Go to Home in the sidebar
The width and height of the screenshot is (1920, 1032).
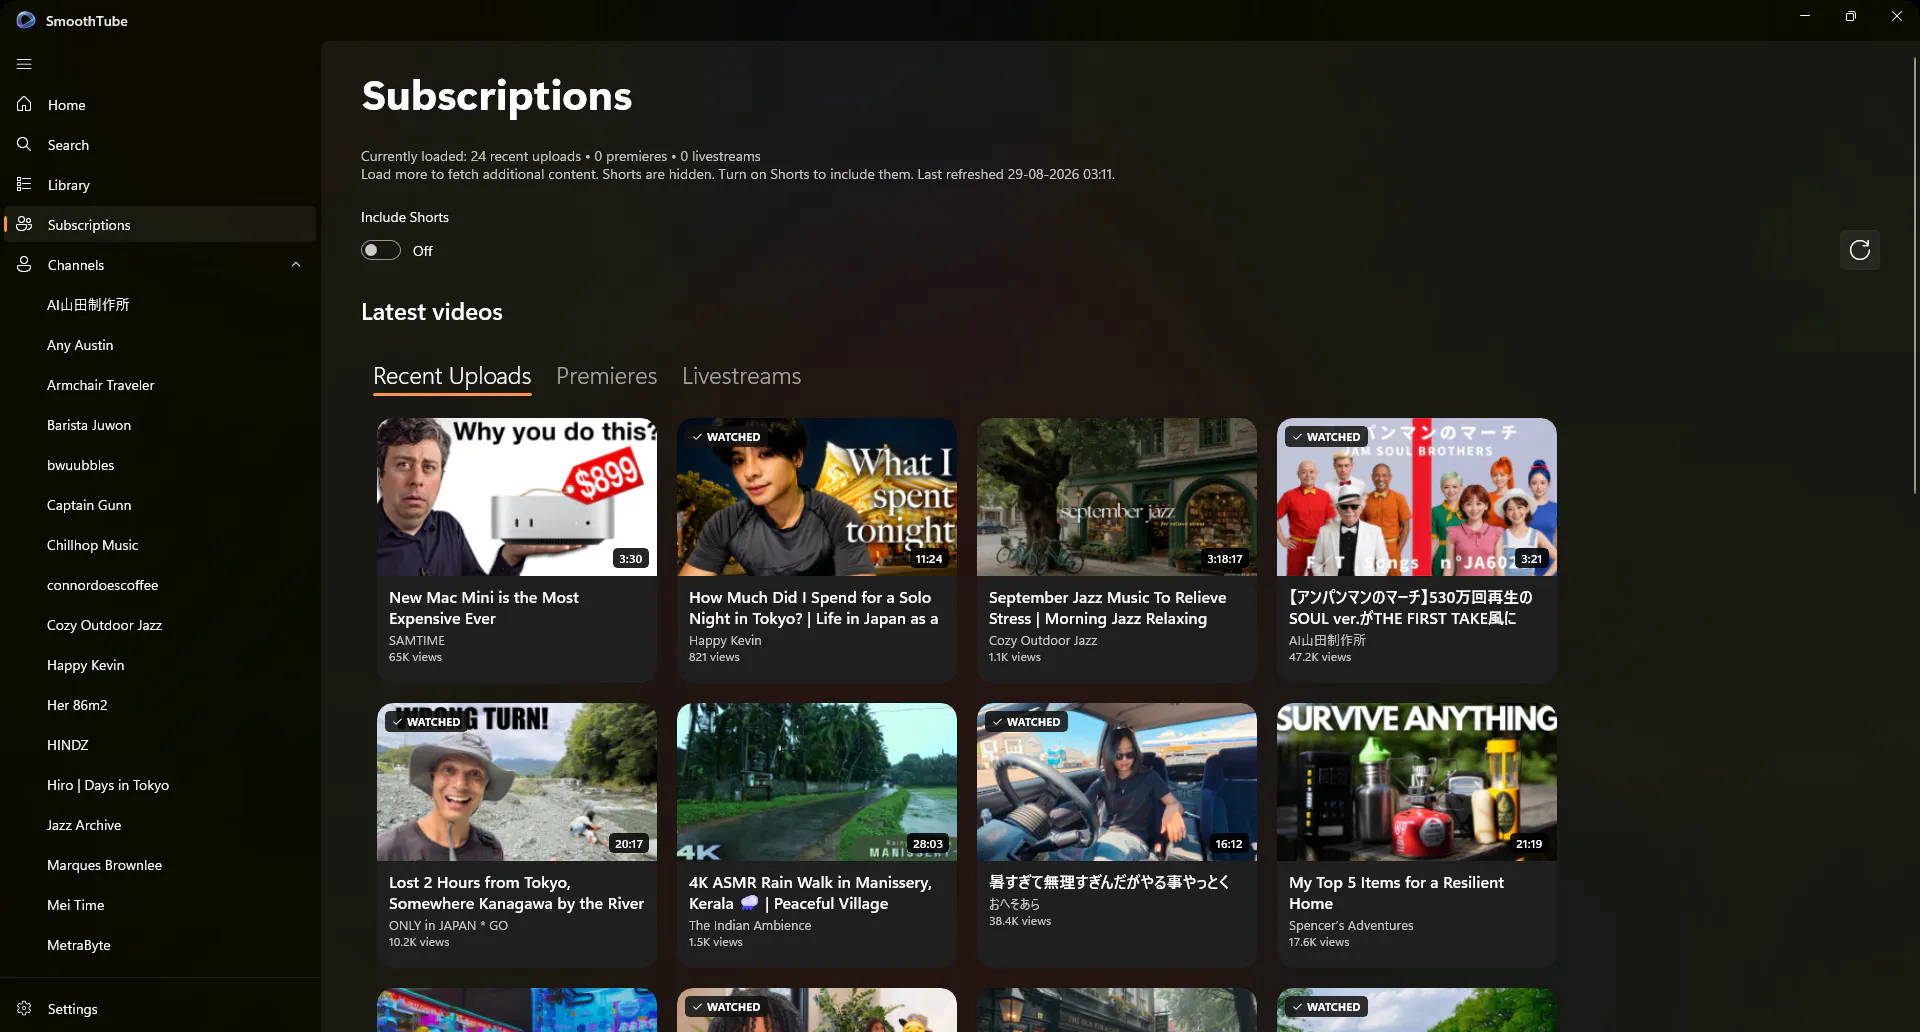point(160,104)
